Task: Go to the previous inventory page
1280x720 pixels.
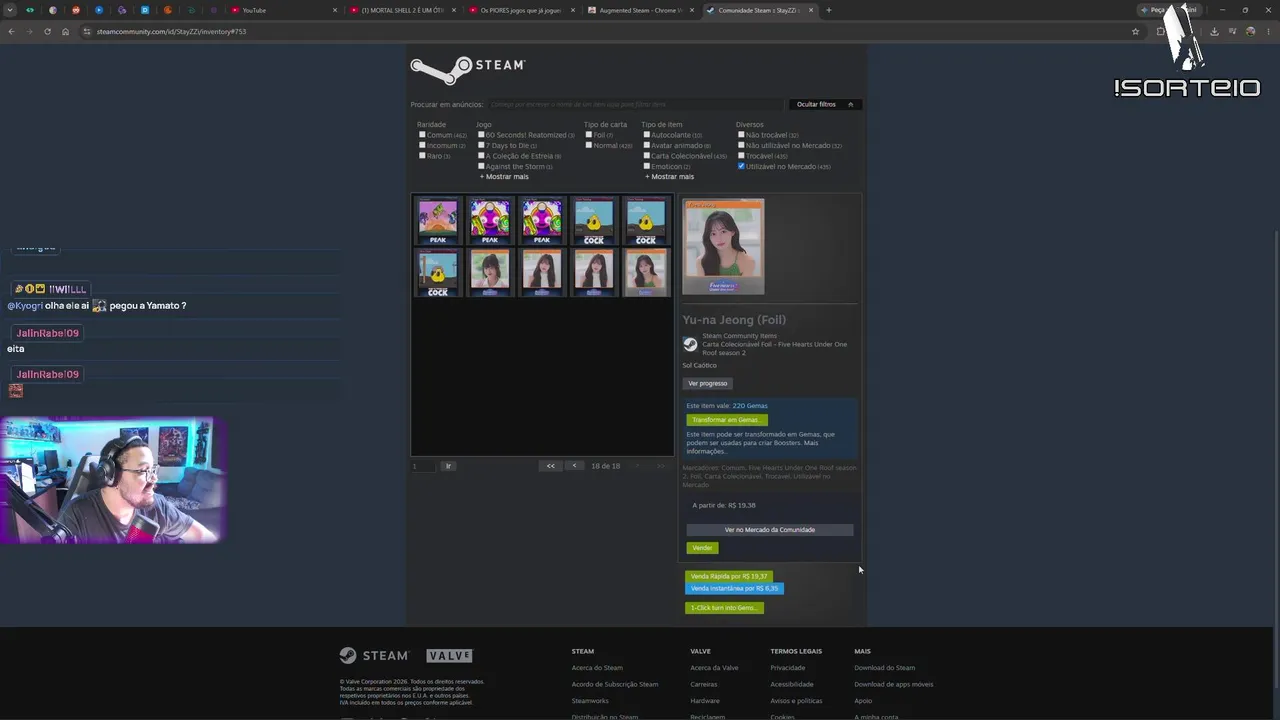Action: (x=574, y=466)
